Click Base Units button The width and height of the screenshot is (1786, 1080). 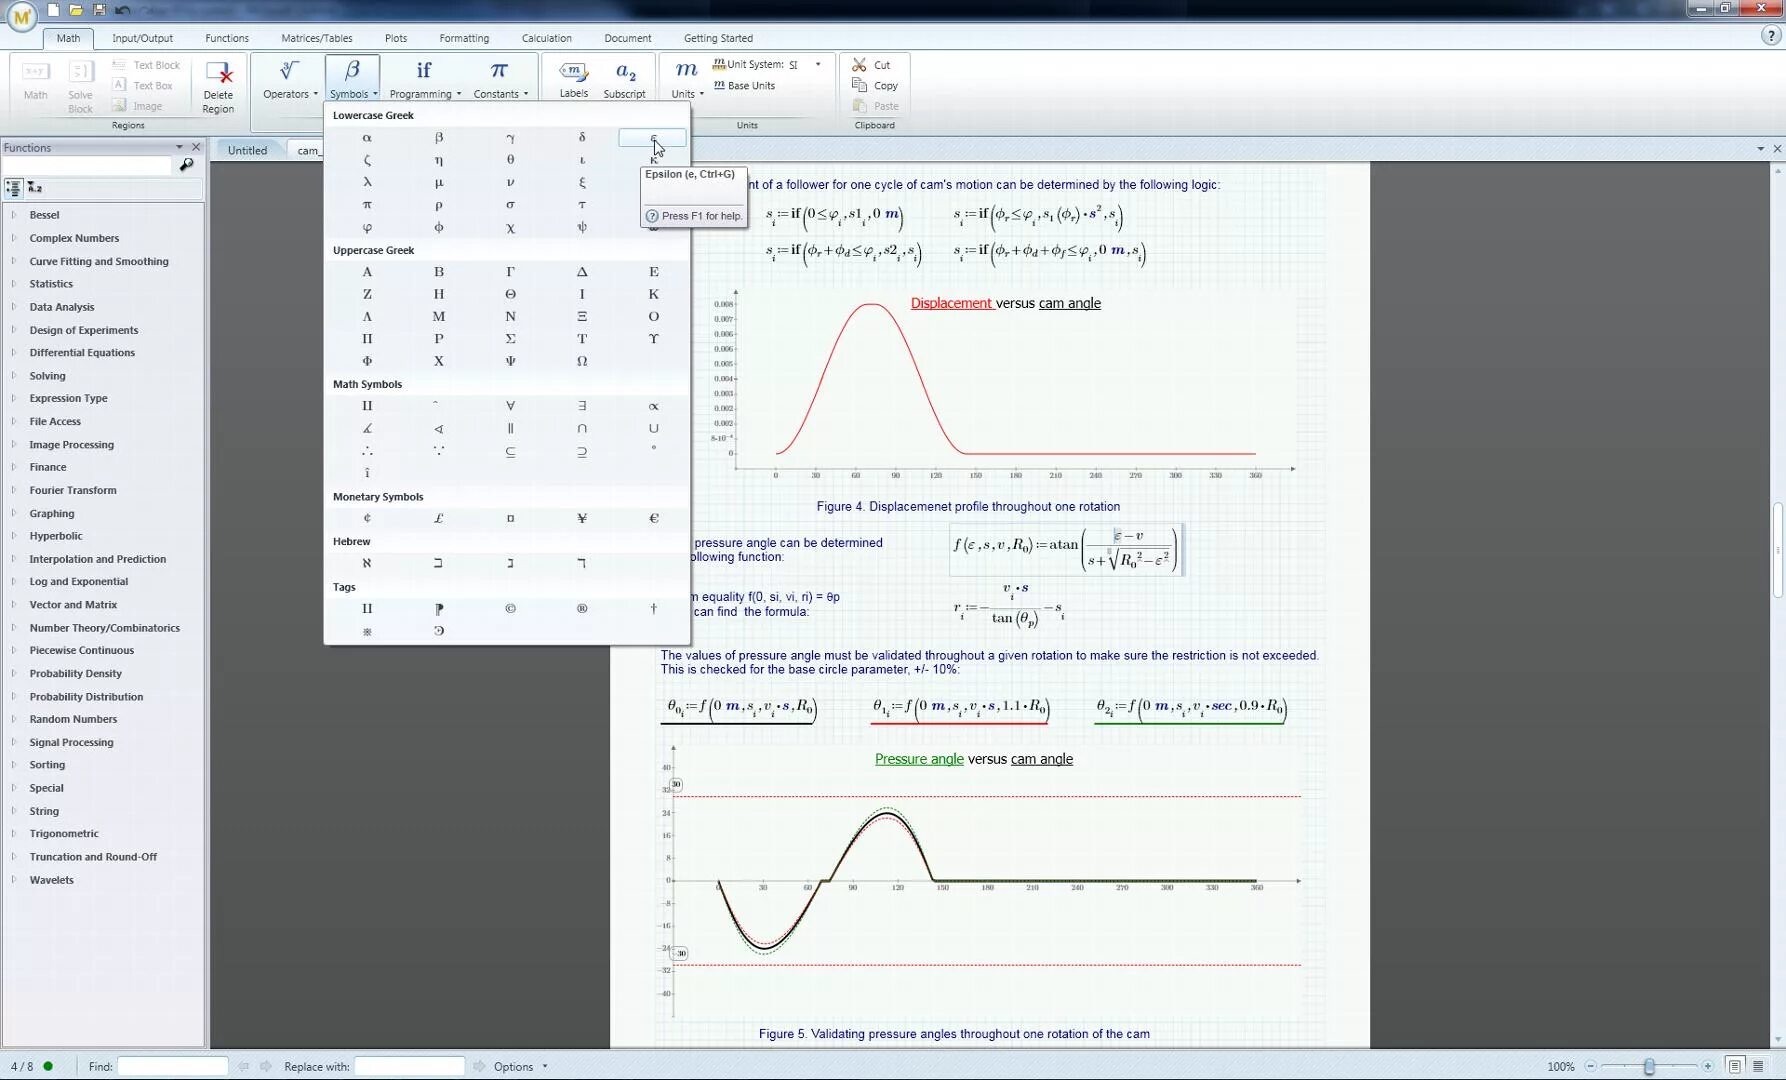click(744, 86)
